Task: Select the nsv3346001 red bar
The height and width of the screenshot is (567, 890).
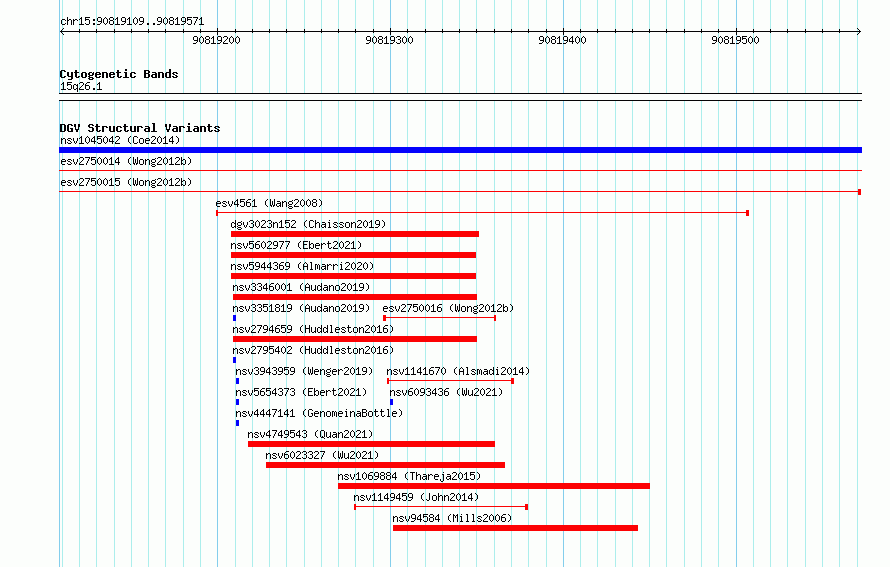Action: pos(355,297)
